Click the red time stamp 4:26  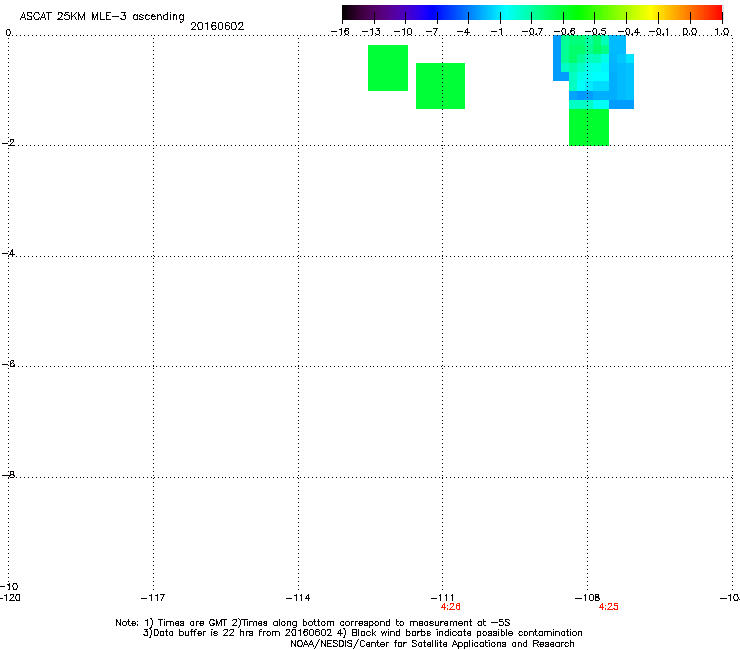[450, 607]
